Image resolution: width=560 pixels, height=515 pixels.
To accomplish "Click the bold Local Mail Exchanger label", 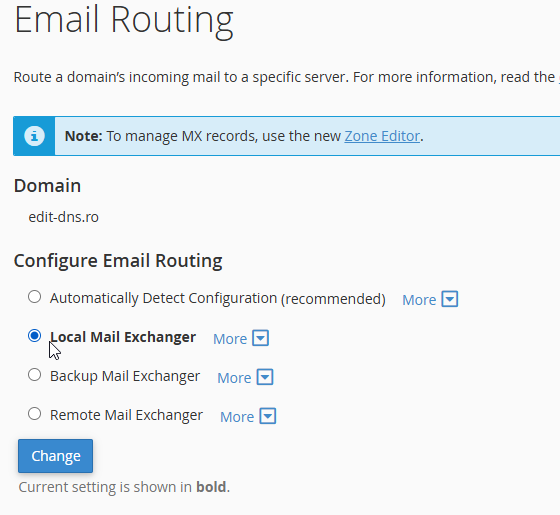I will click(x=123, y=337).
